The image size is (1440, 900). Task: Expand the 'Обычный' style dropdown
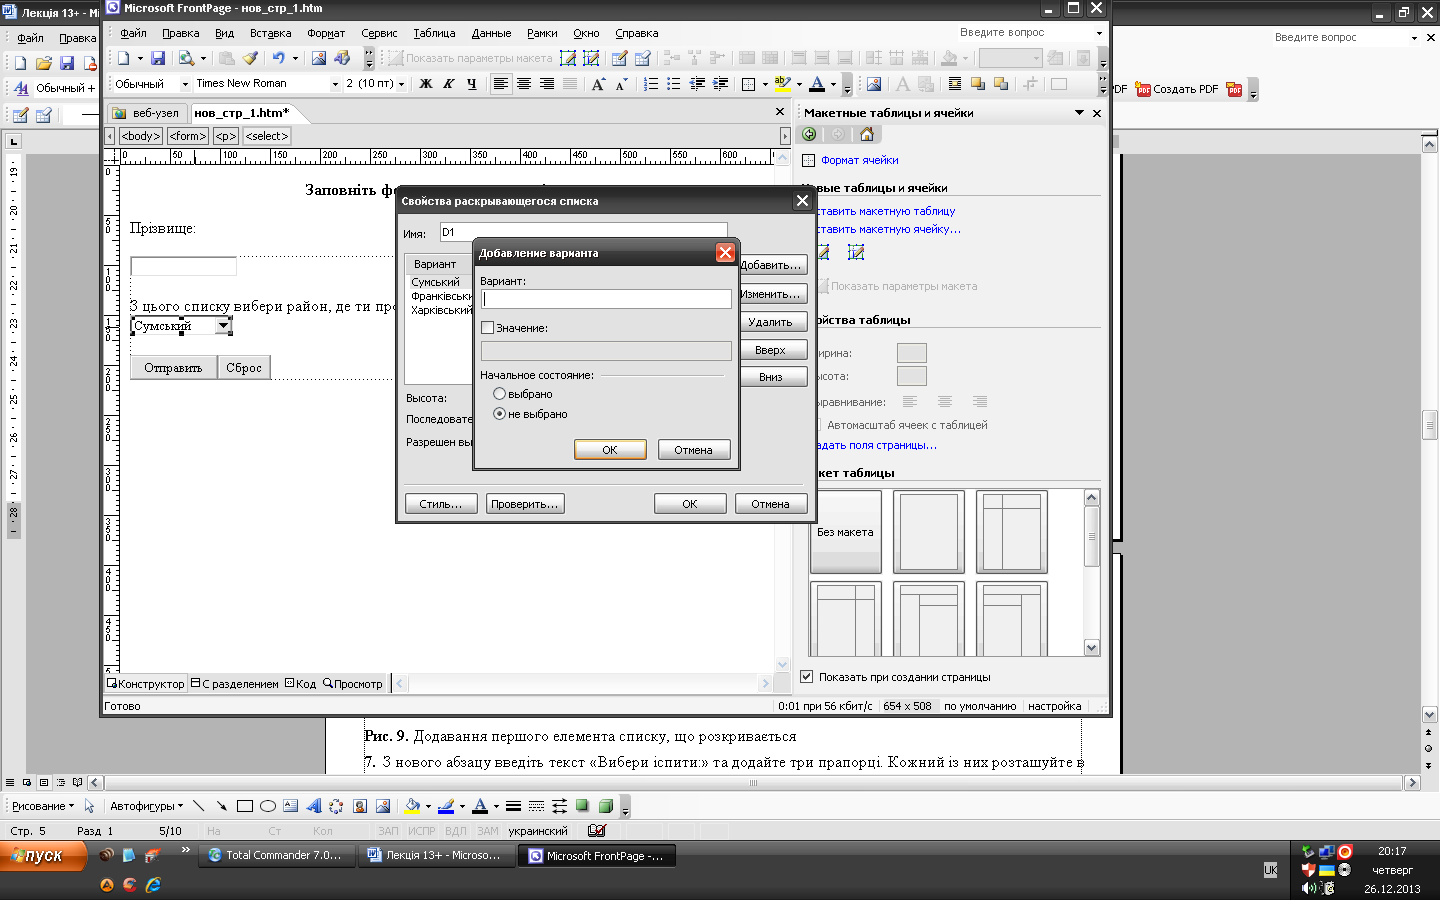click(x=185, y=84)
